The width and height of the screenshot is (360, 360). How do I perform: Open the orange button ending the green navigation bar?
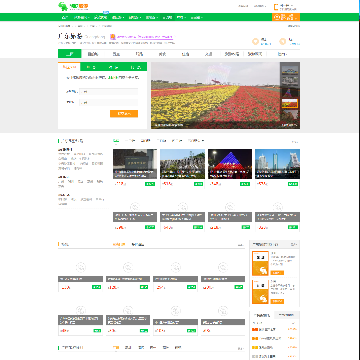tap(286, 17)
